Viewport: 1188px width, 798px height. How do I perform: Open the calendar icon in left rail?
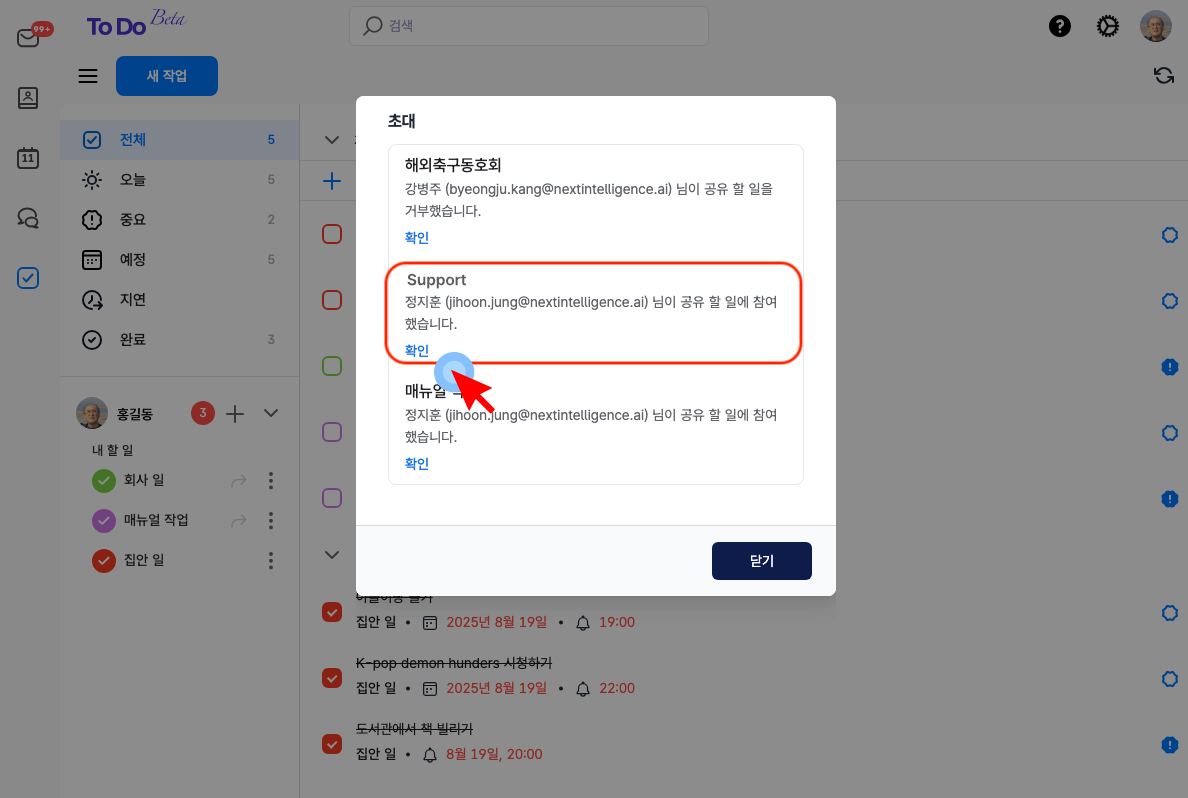pos(28,158)
